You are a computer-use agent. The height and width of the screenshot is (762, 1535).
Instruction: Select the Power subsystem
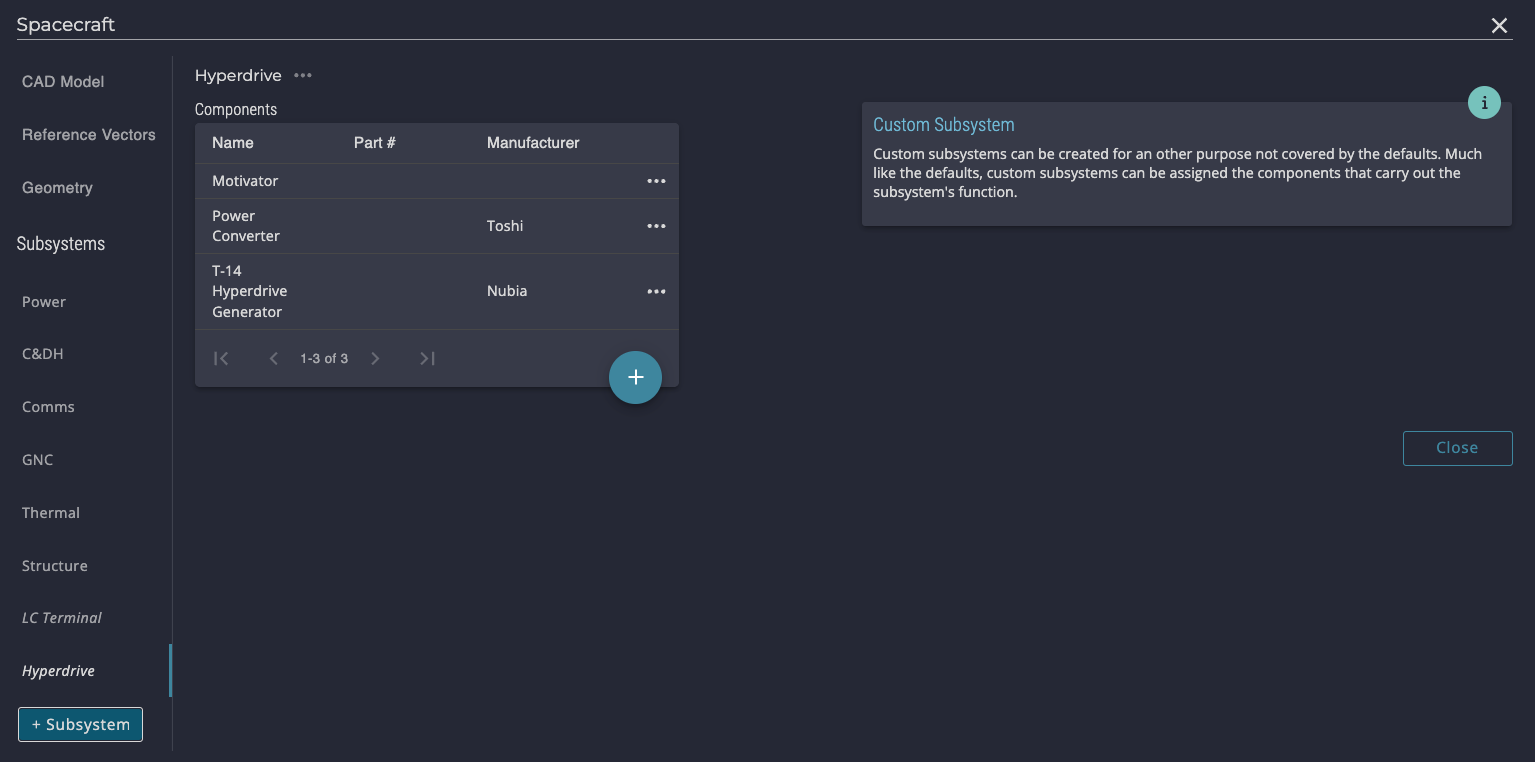(44, 302)
